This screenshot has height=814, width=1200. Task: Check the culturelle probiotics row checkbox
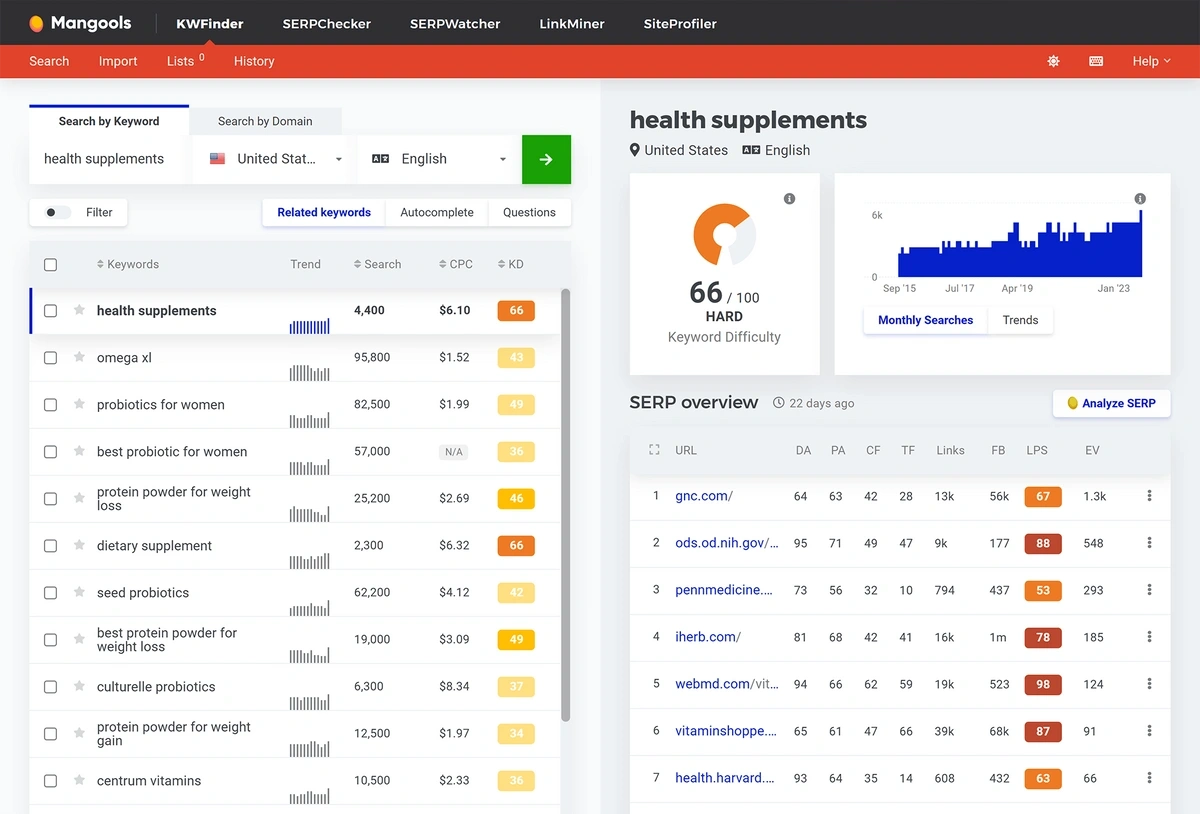tap(50, 687)
